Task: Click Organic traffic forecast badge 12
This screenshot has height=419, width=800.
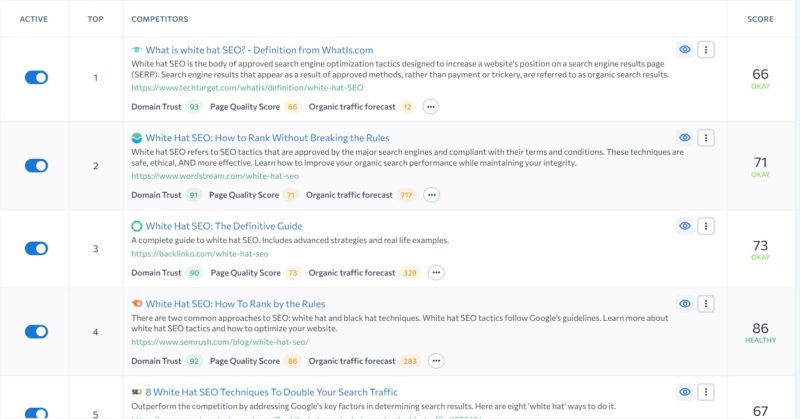Action: coord(408,107)
